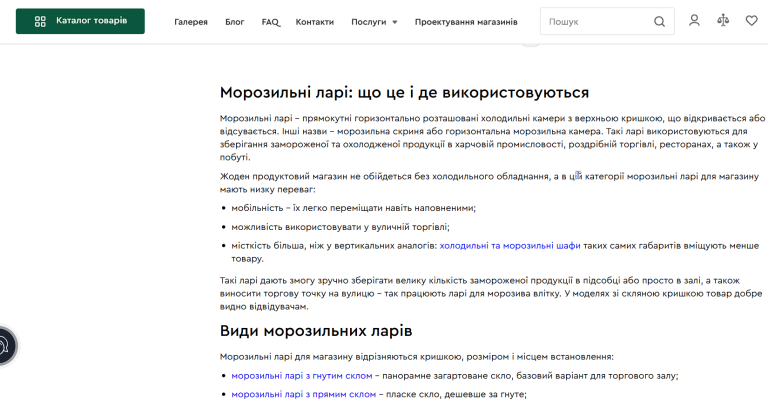Click the bullet text мобільність – їх легко переміщати
The width and height of the screenshot is (768, 400).
pos(354,208)
